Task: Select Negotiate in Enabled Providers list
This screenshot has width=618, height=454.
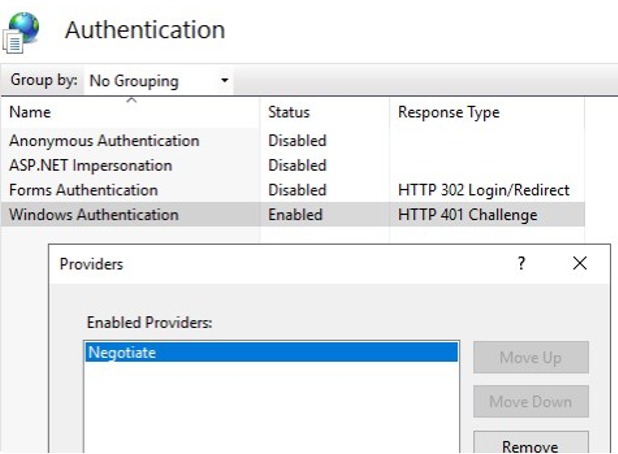Action: (272, 352)
